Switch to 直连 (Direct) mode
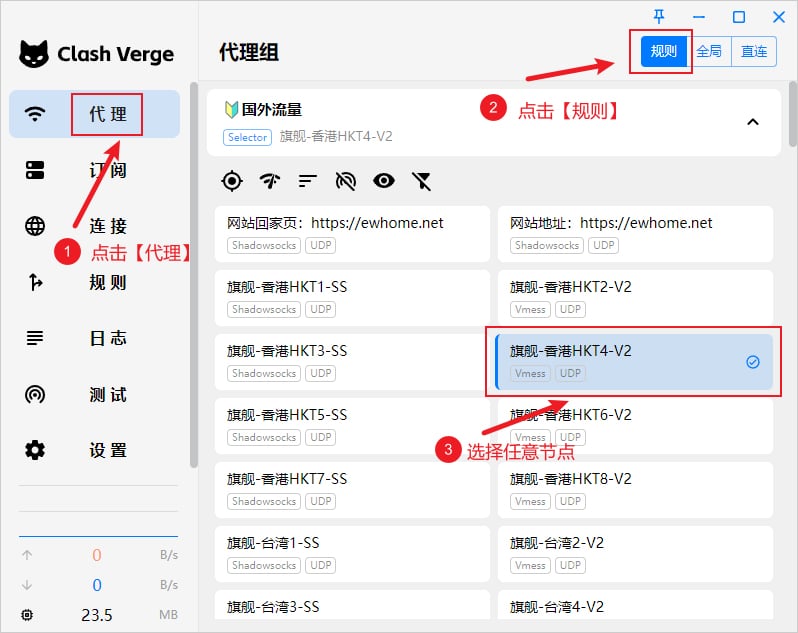This screenshot has height=633, width=798. 754,52
